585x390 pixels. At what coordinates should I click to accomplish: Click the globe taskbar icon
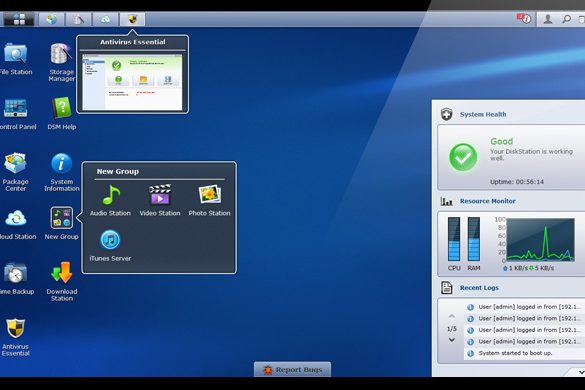tap(51, 19)
